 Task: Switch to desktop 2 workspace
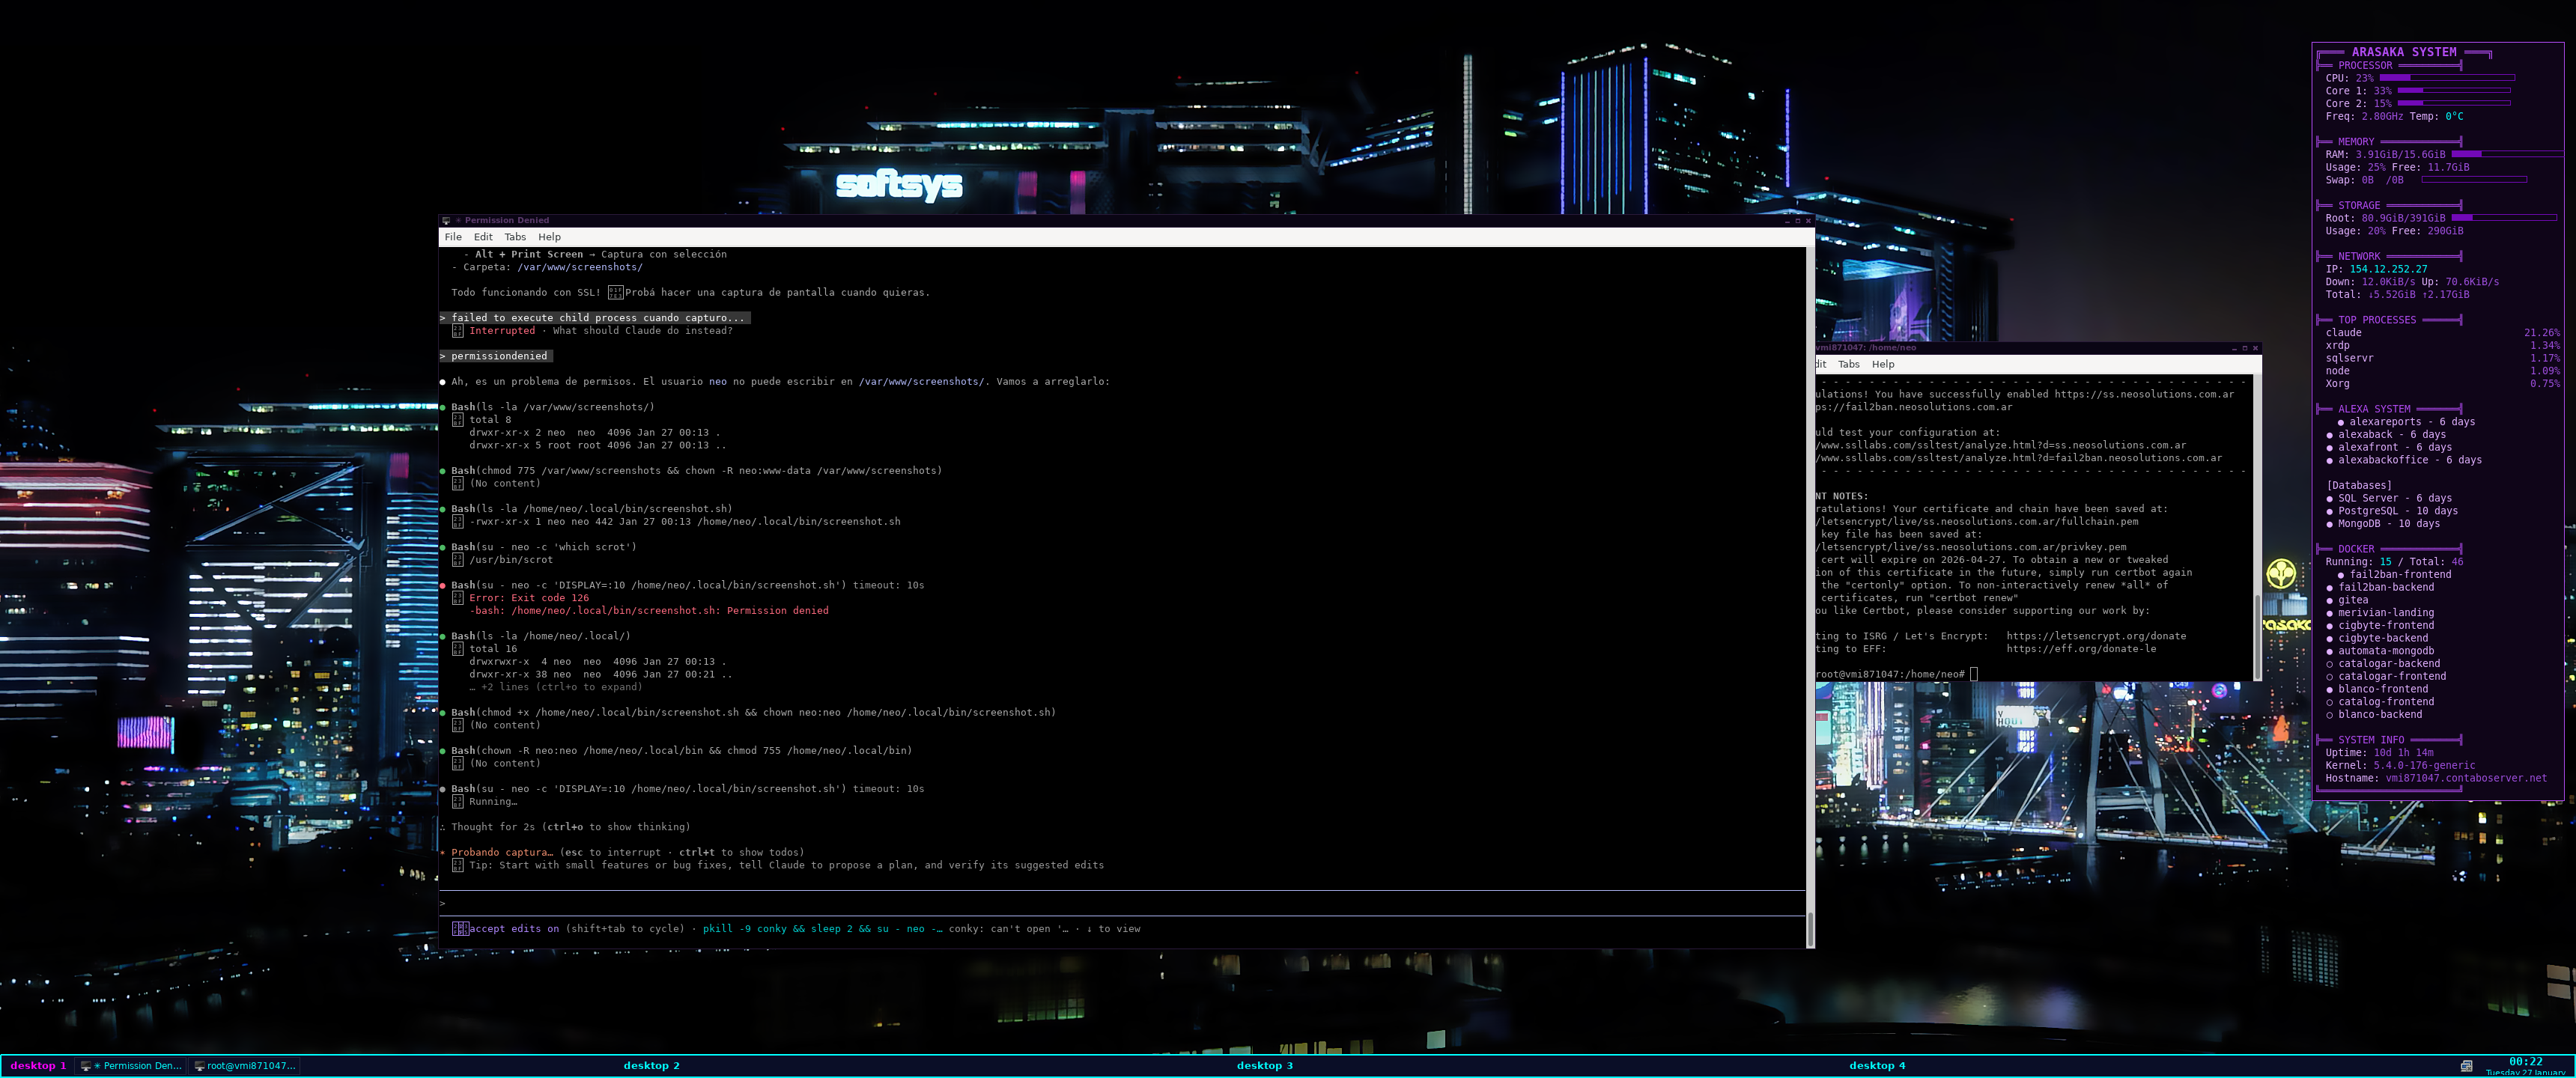[x=651, y=1066]
